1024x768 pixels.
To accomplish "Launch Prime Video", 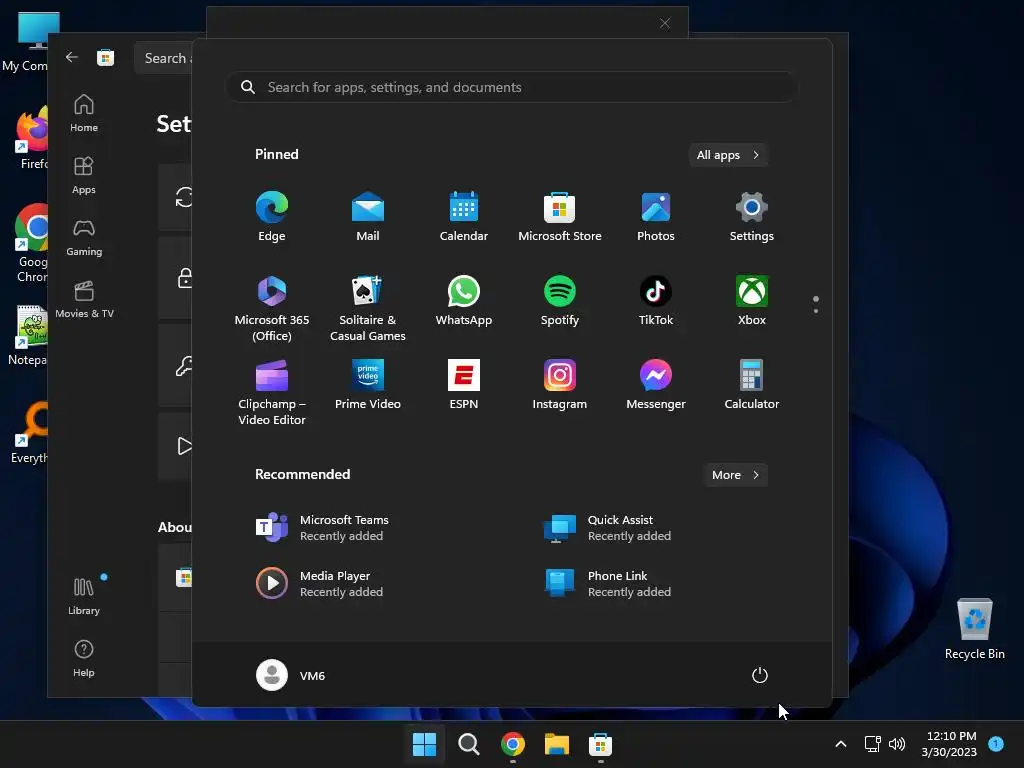I will click(x=368, y=385).
